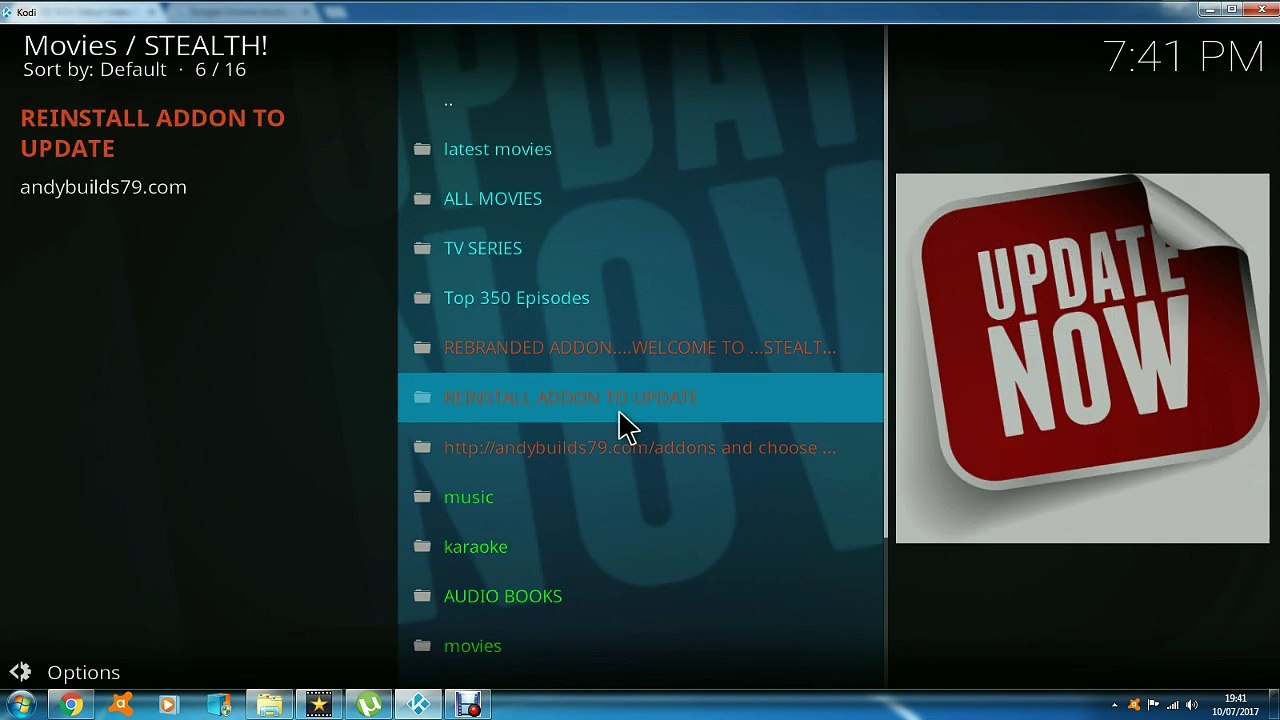Select the http://andybuilds79.com/addons entry
This screenshot has width=1280, height=720.
coord(640,447)
